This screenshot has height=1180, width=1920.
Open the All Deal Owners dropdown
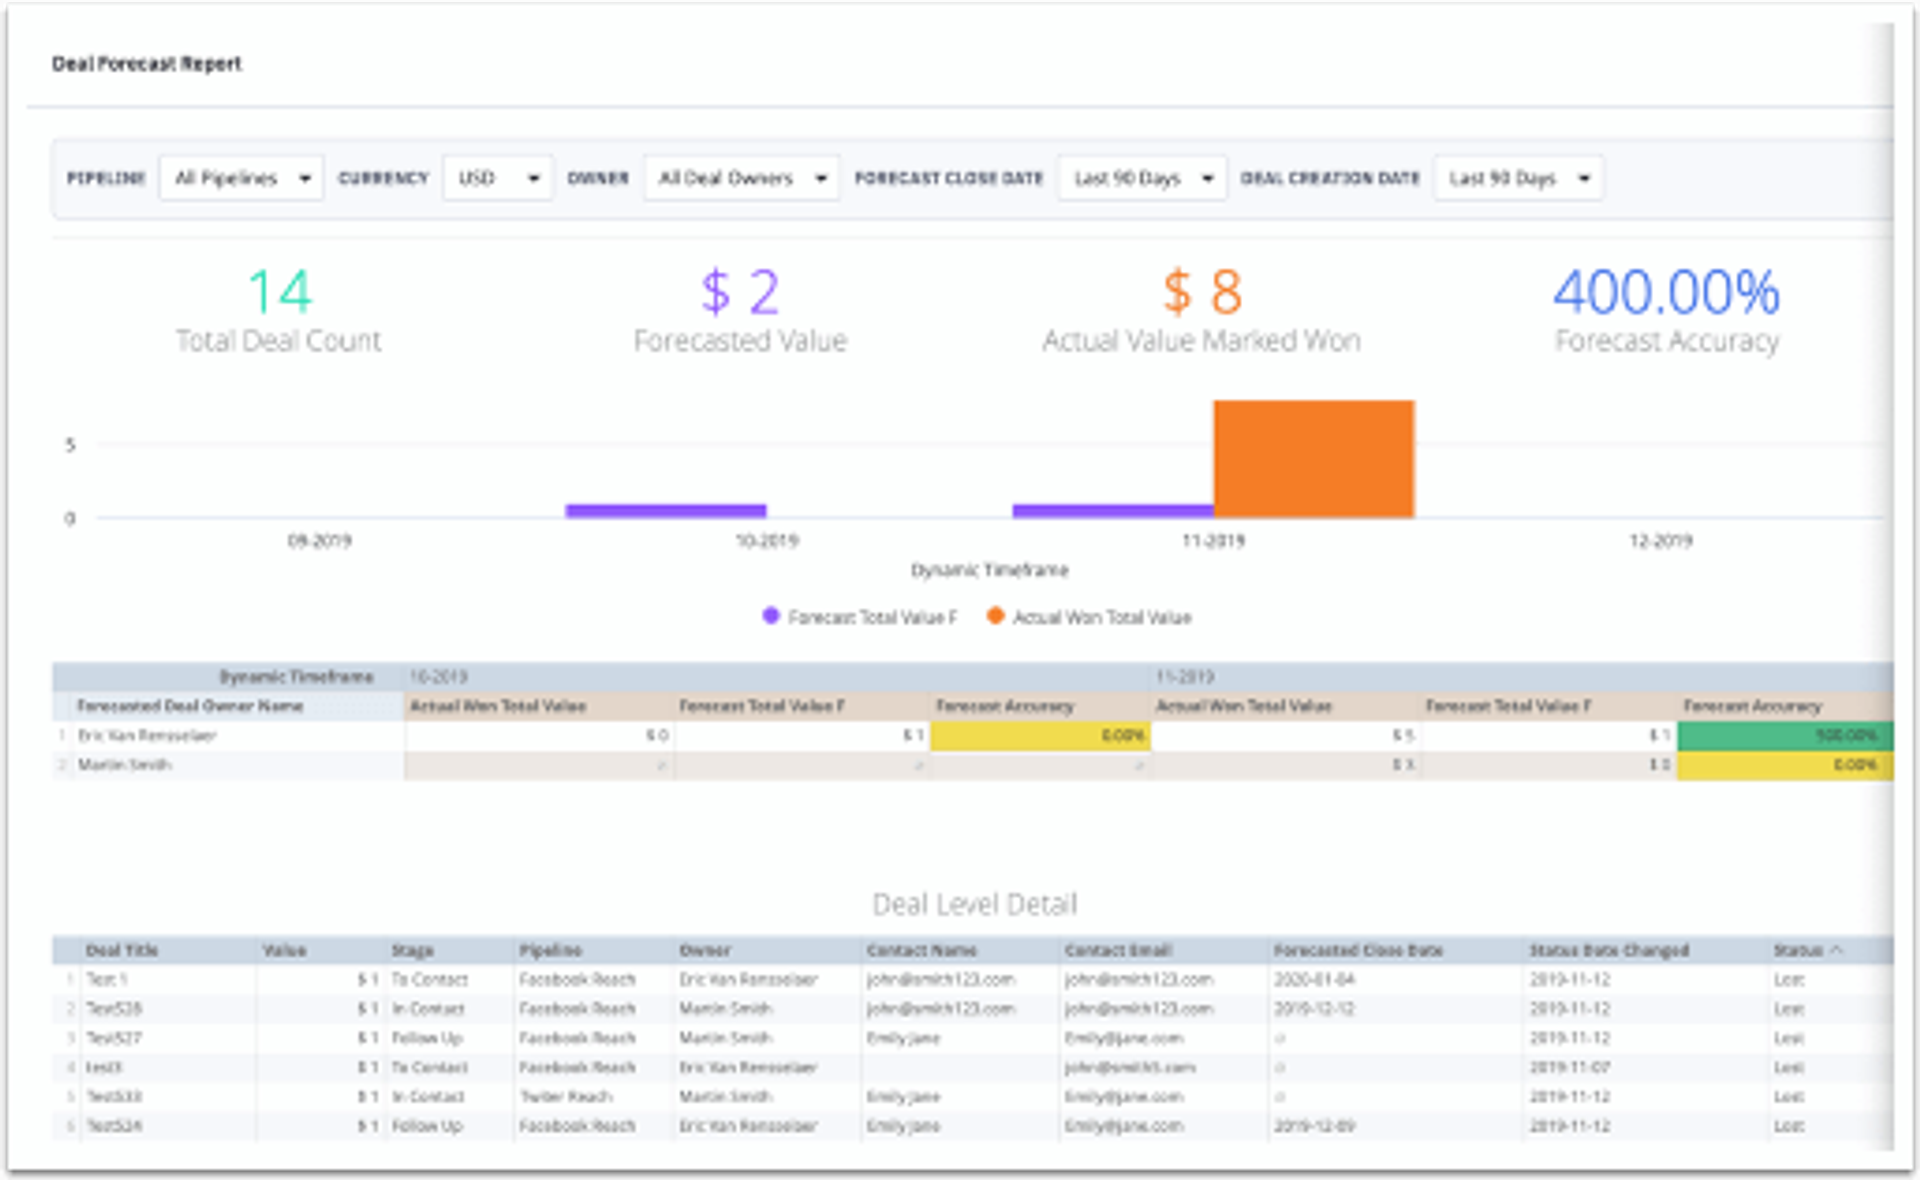tap(741, 177)
